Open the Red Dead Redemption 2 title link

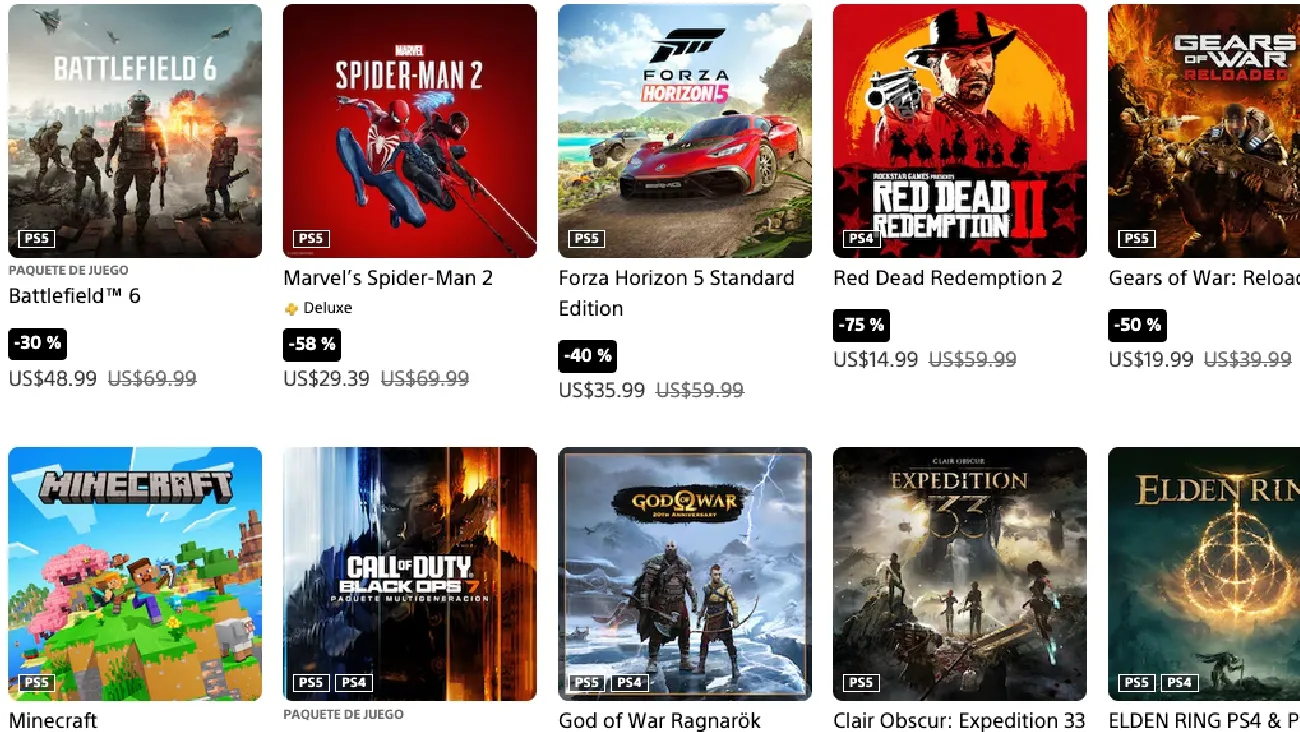point(948,278)
